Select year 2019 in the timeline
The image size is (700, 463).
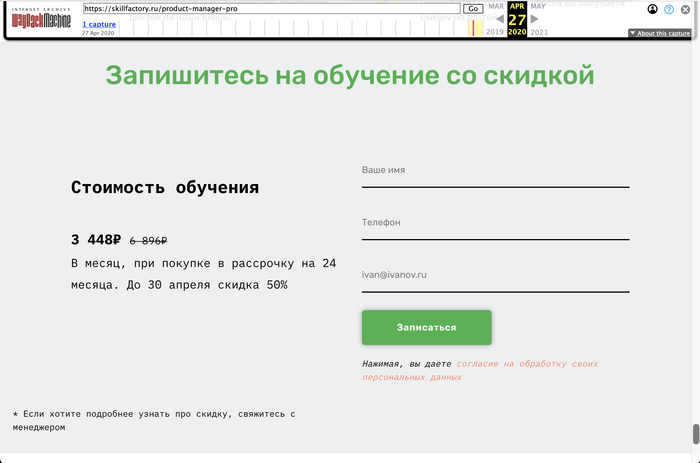[495, 32]
